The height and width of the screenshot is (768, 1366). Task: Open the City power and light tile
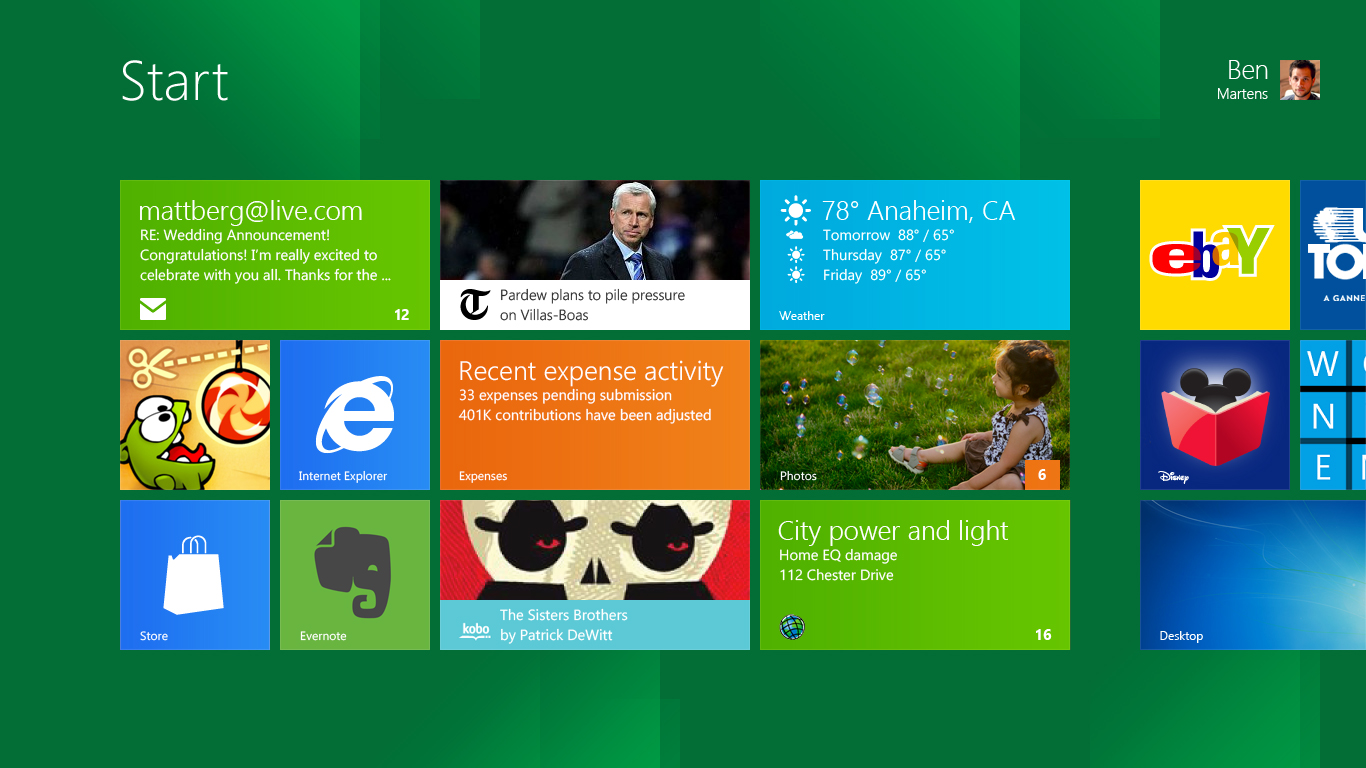[x=915, y=575]
